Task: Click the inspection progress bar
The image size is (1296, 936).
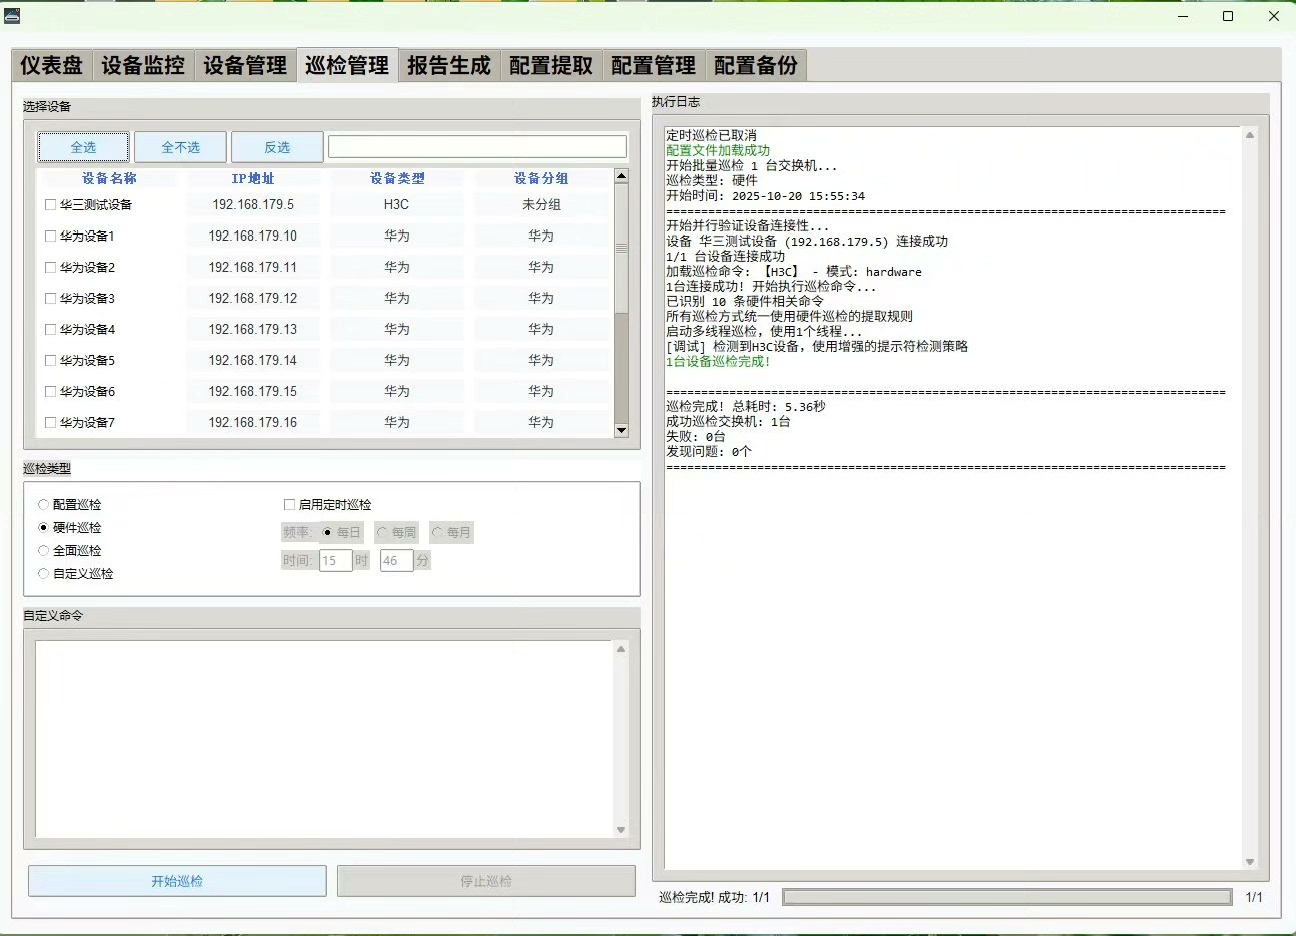Action: [x=1007, y=897]
